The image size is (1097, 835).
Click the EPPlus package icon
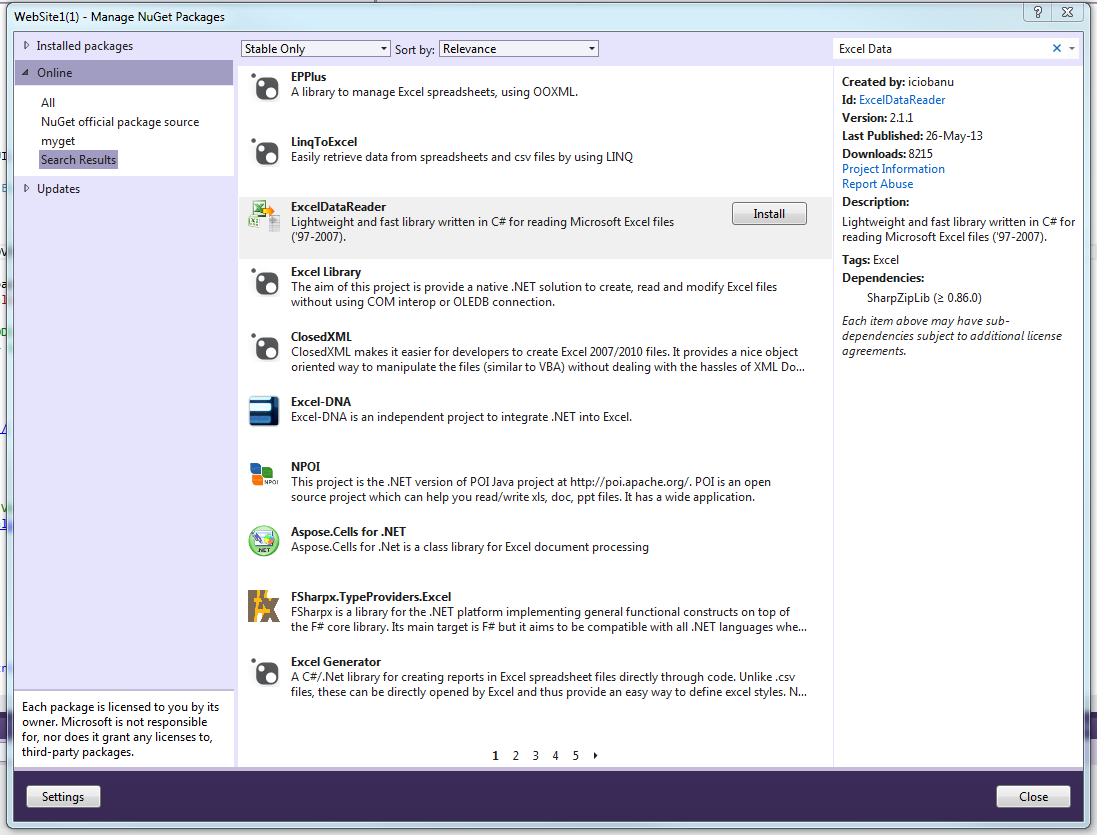[x=265, y=87]
